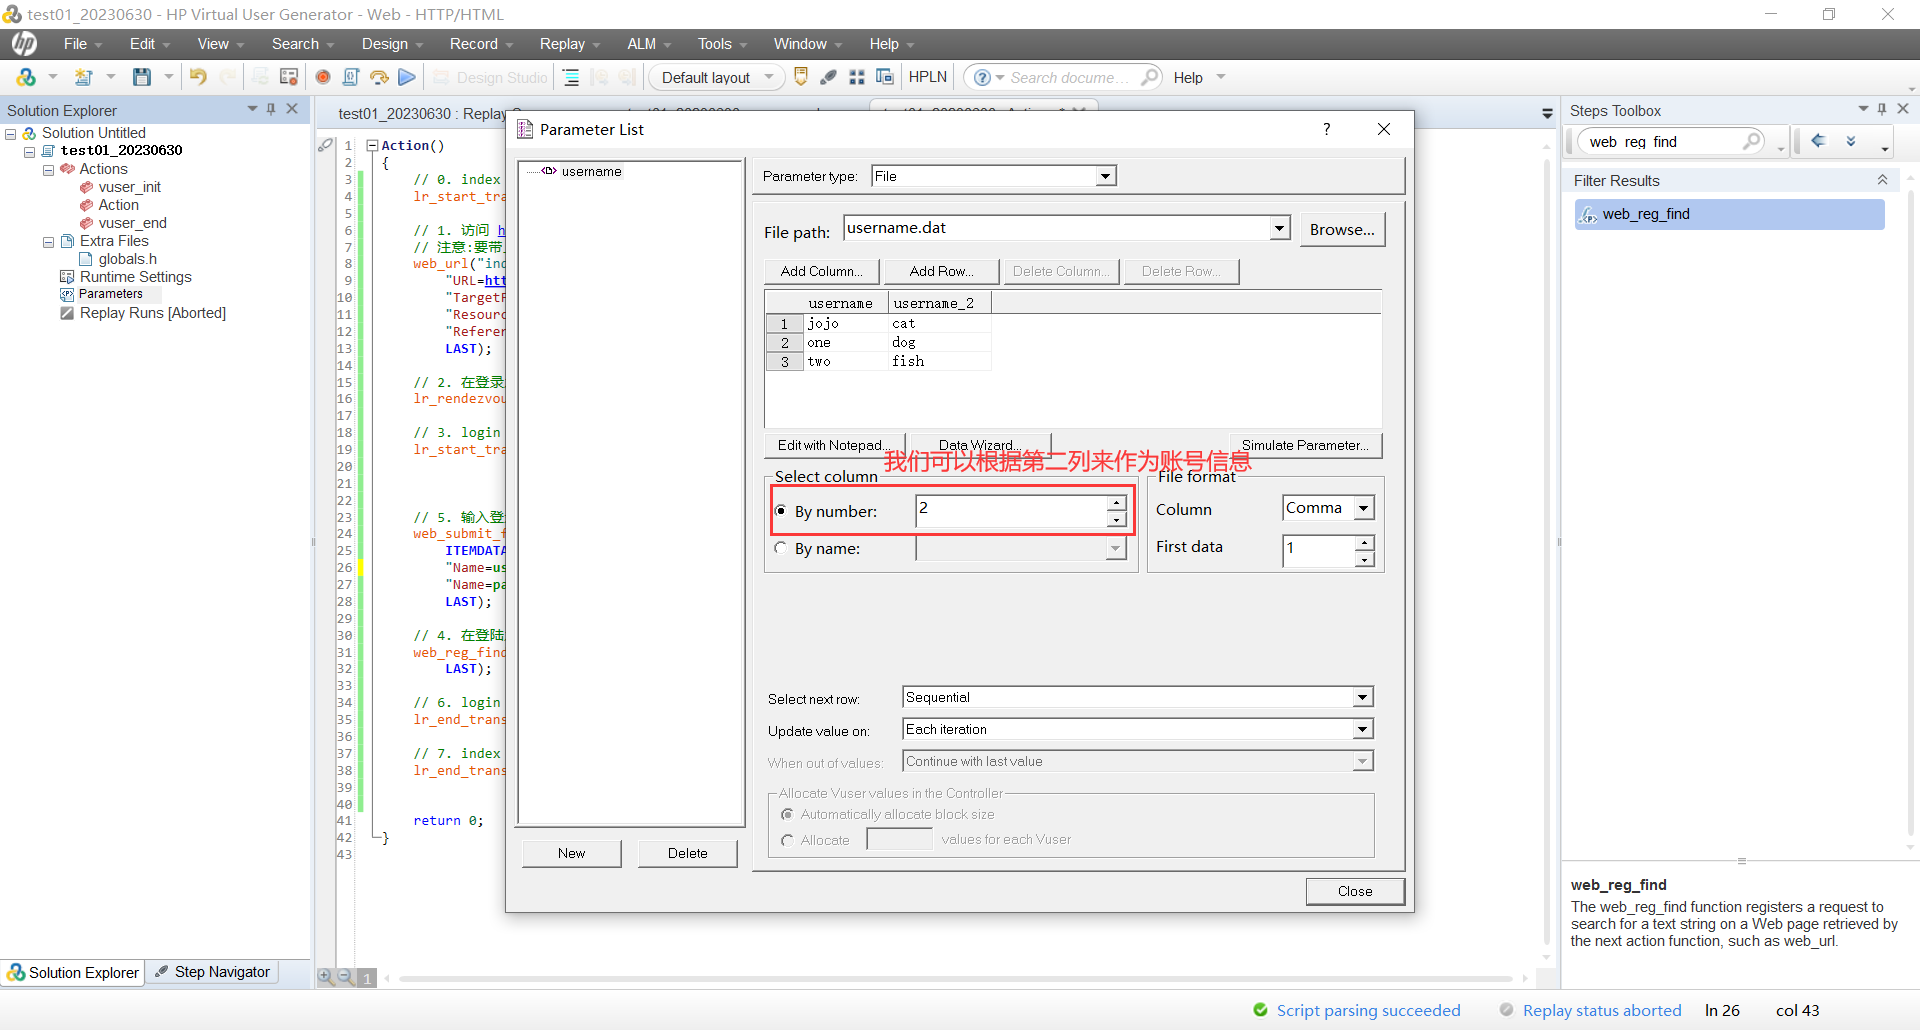Click the zoom-out icon below the editor
Viewport: 1920px width, 1030px height.
[x=345, y=977]
